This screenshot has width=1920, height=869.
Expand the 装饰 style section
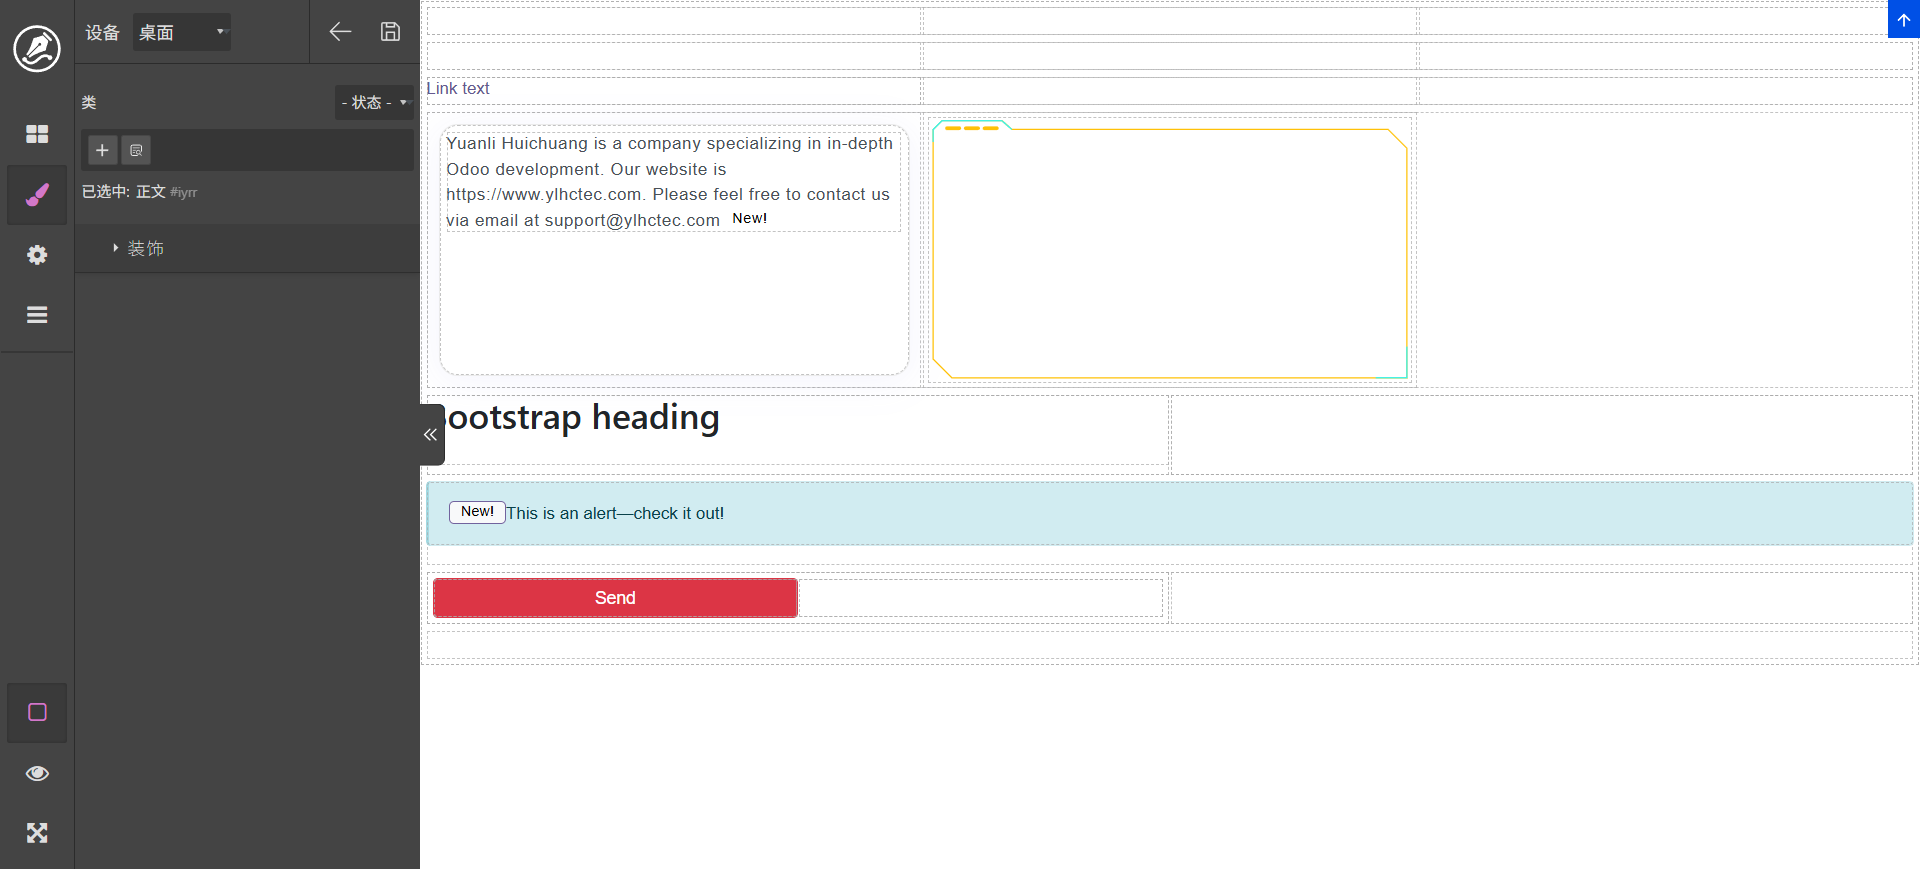point(145,248)
